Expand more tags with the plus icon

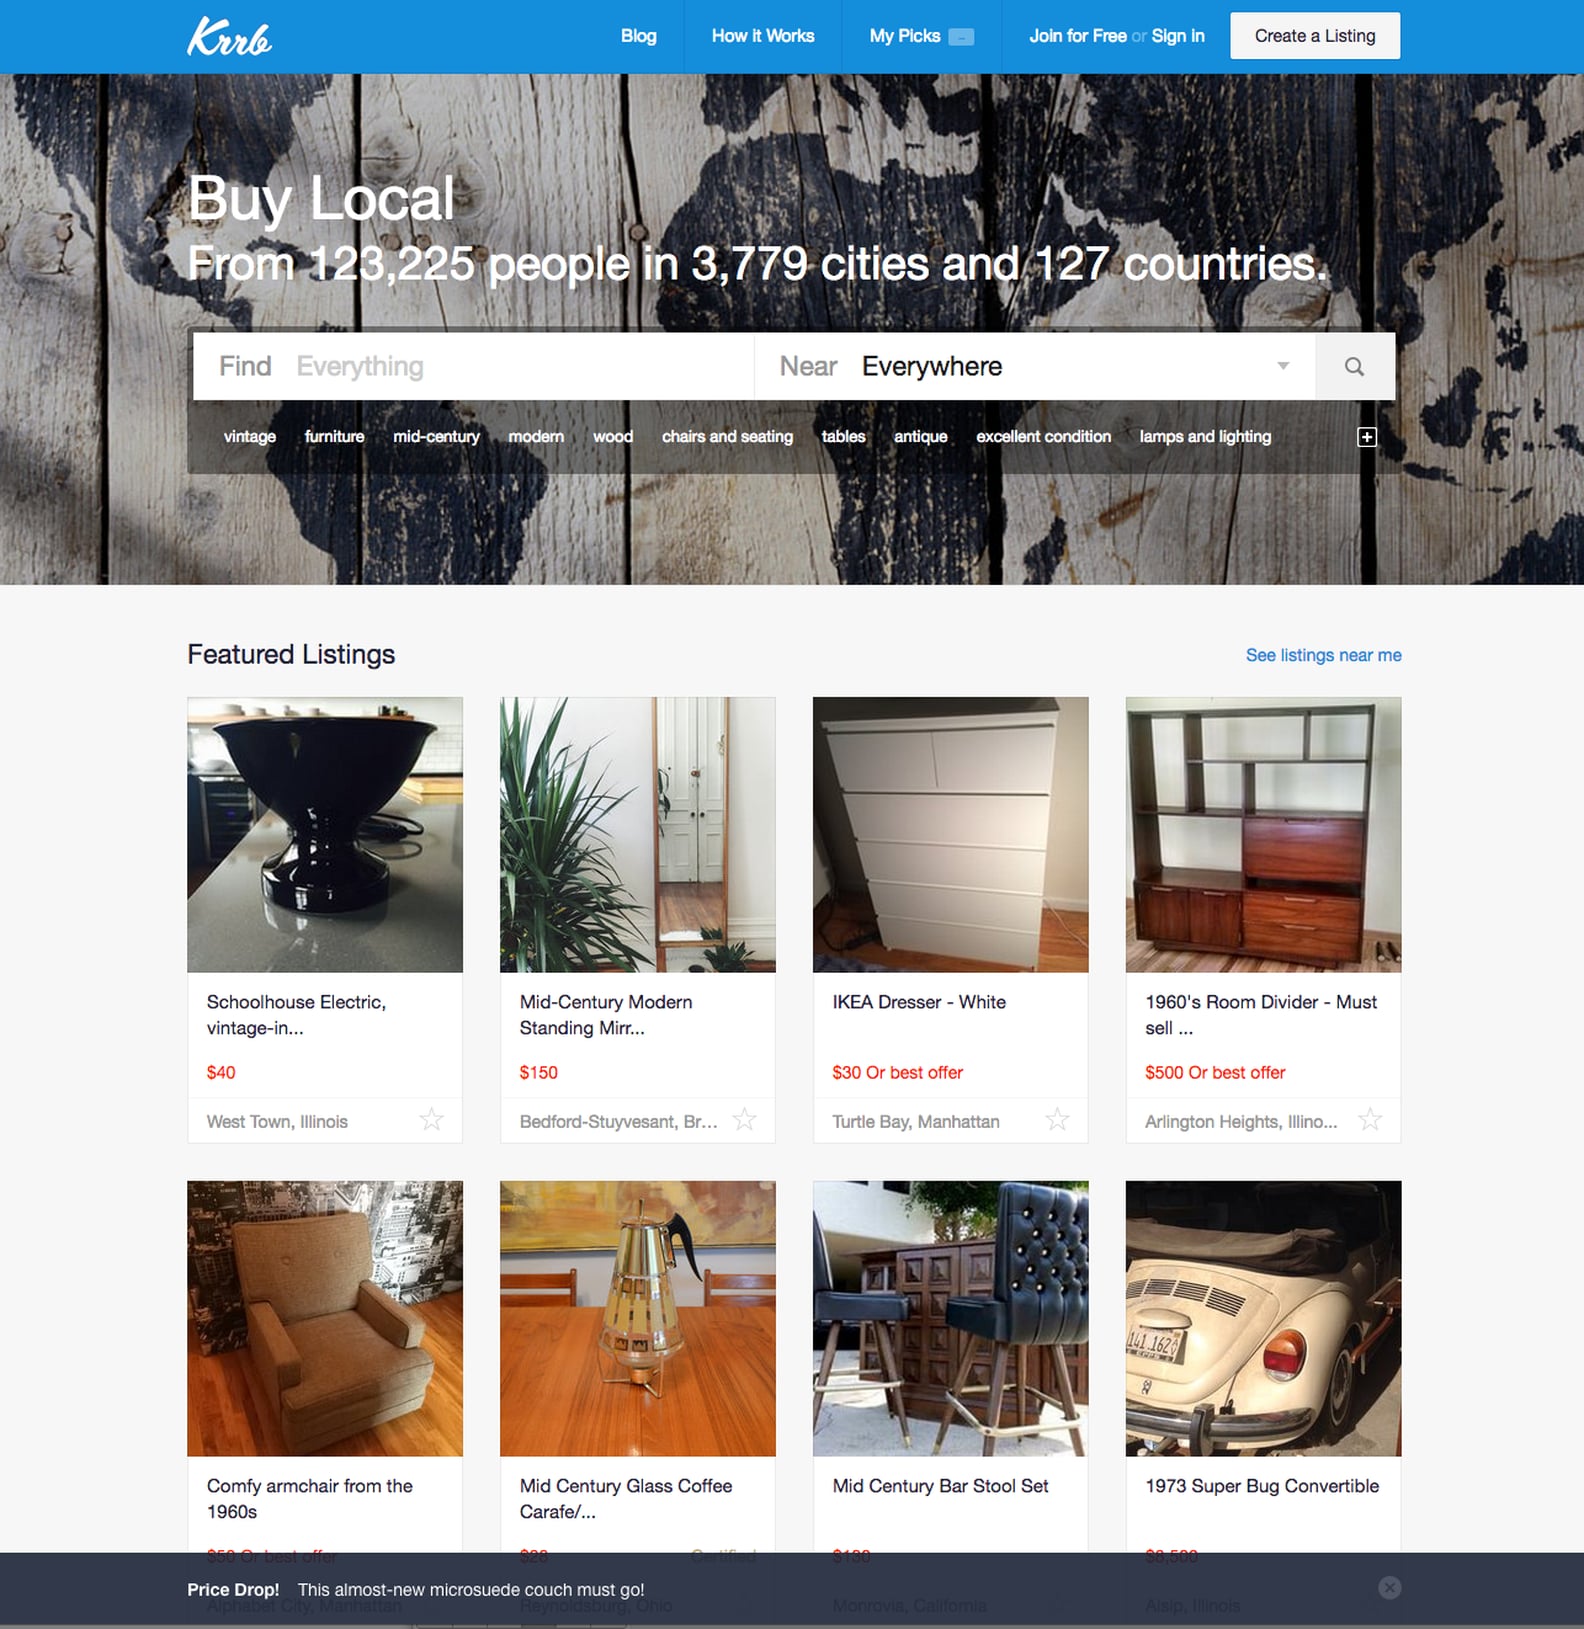coord(1366,437)
